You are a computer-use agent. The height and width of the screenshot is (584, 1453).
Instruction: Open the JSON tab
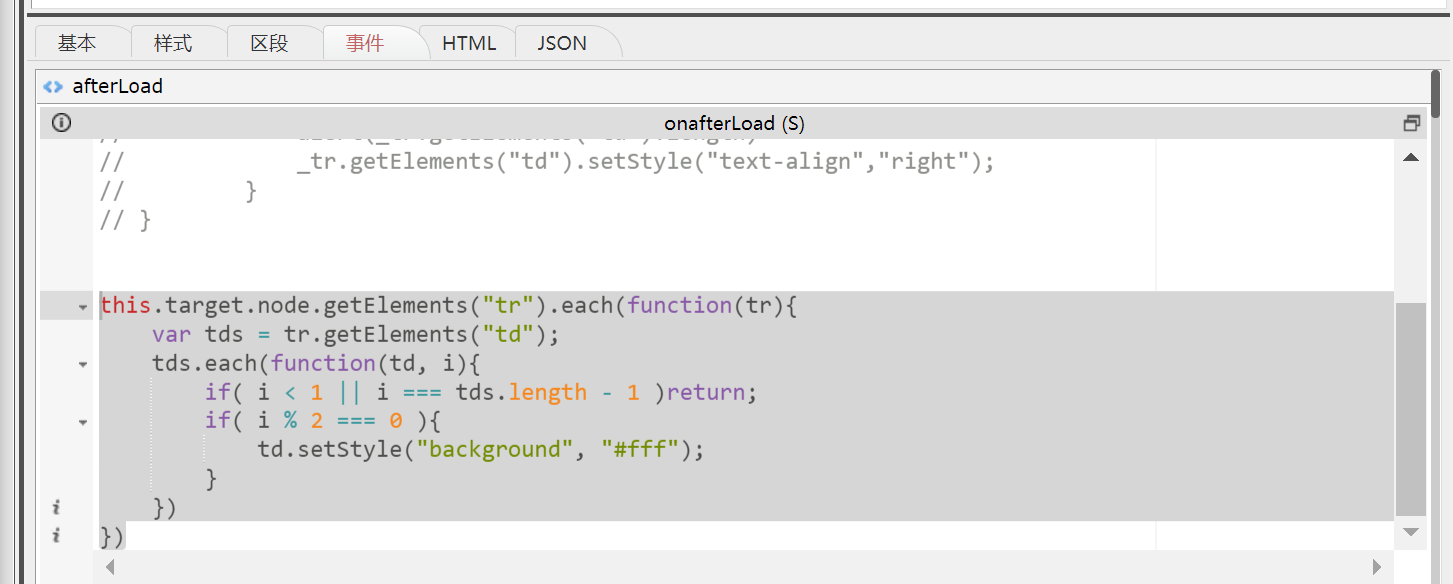coord(562,43)
